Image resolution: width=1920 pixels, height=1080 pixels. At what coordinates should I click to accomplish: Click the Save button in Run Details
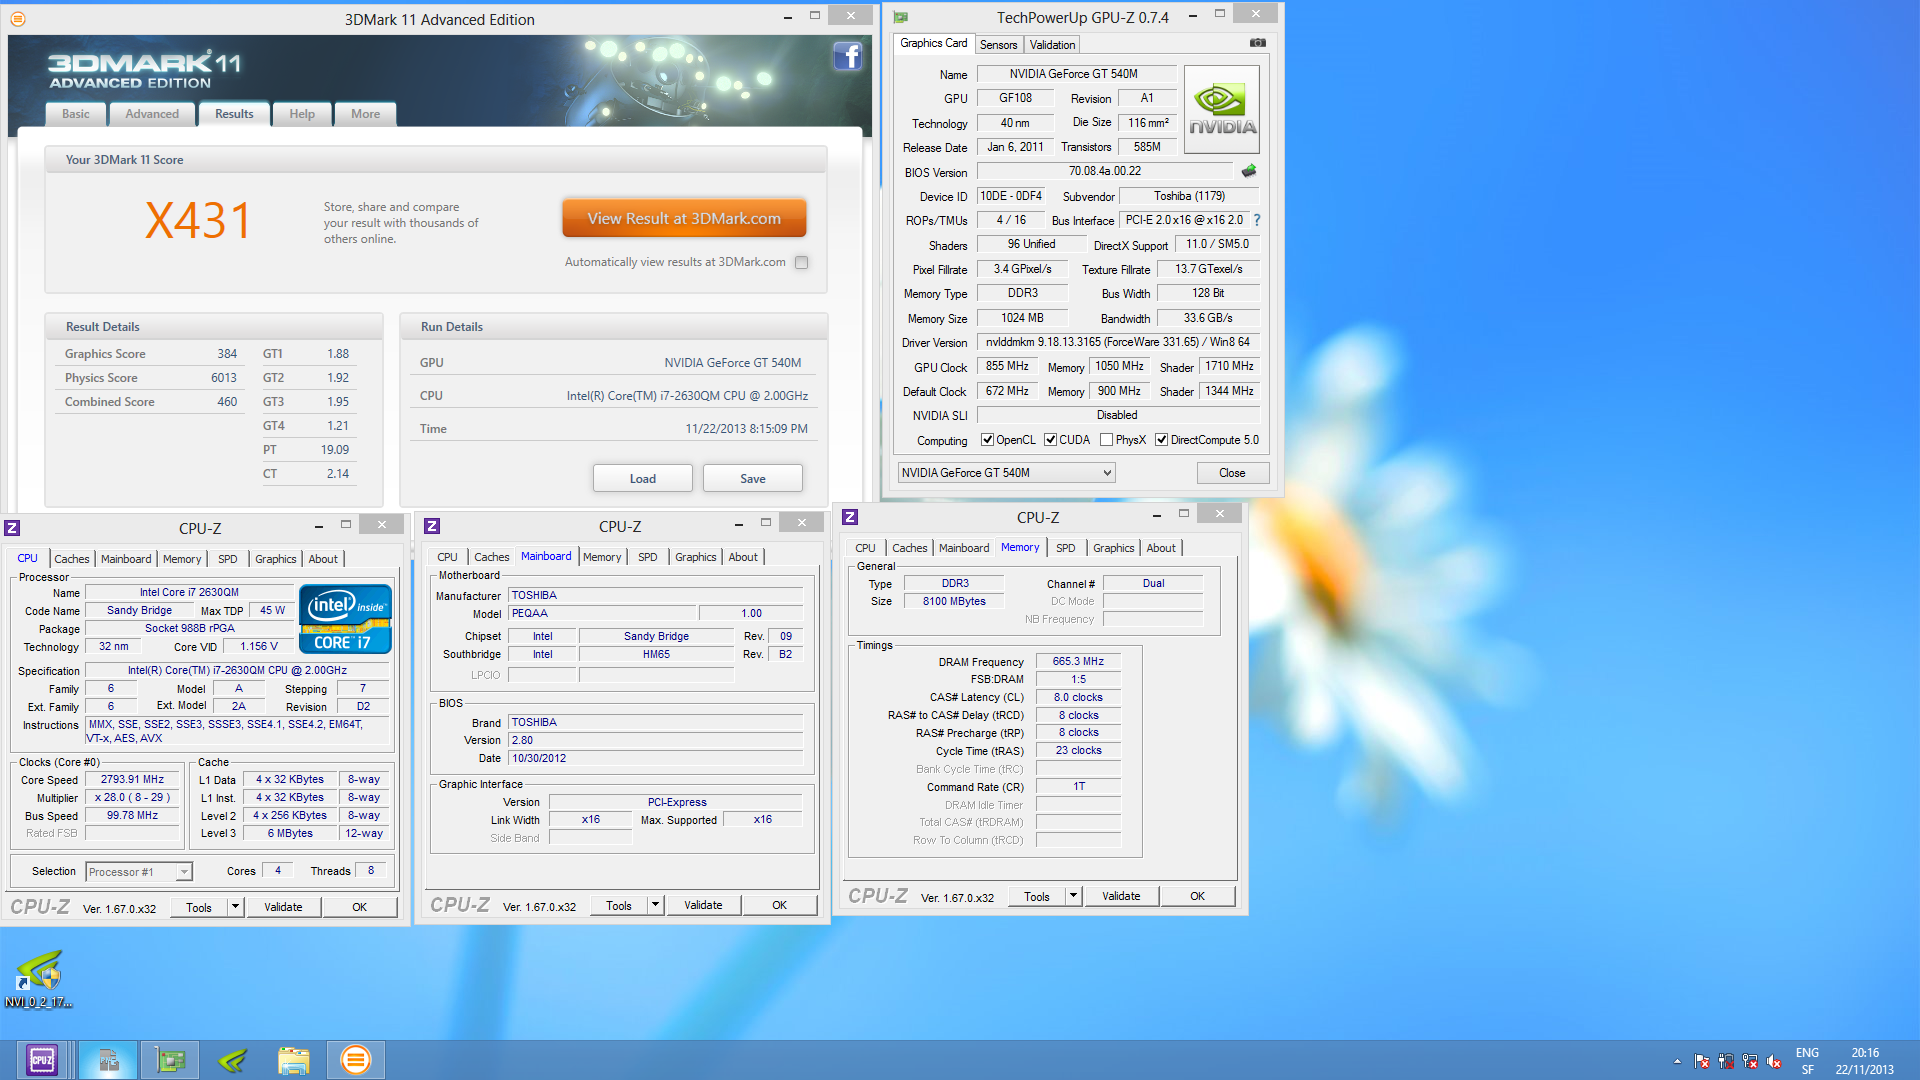click(x=753, y=478)
